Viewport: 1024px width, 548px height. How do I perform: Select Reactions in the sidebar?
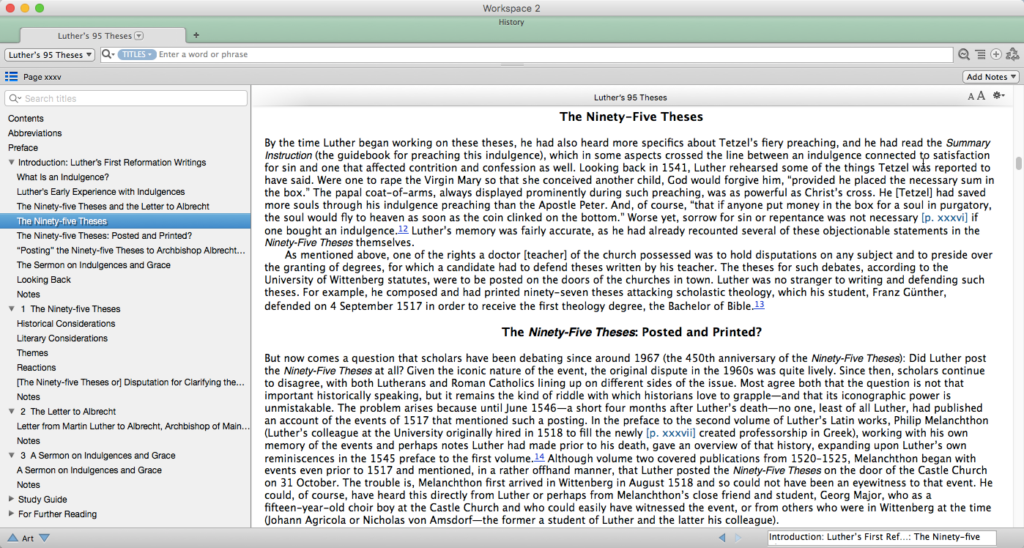(x=36, y=368)
